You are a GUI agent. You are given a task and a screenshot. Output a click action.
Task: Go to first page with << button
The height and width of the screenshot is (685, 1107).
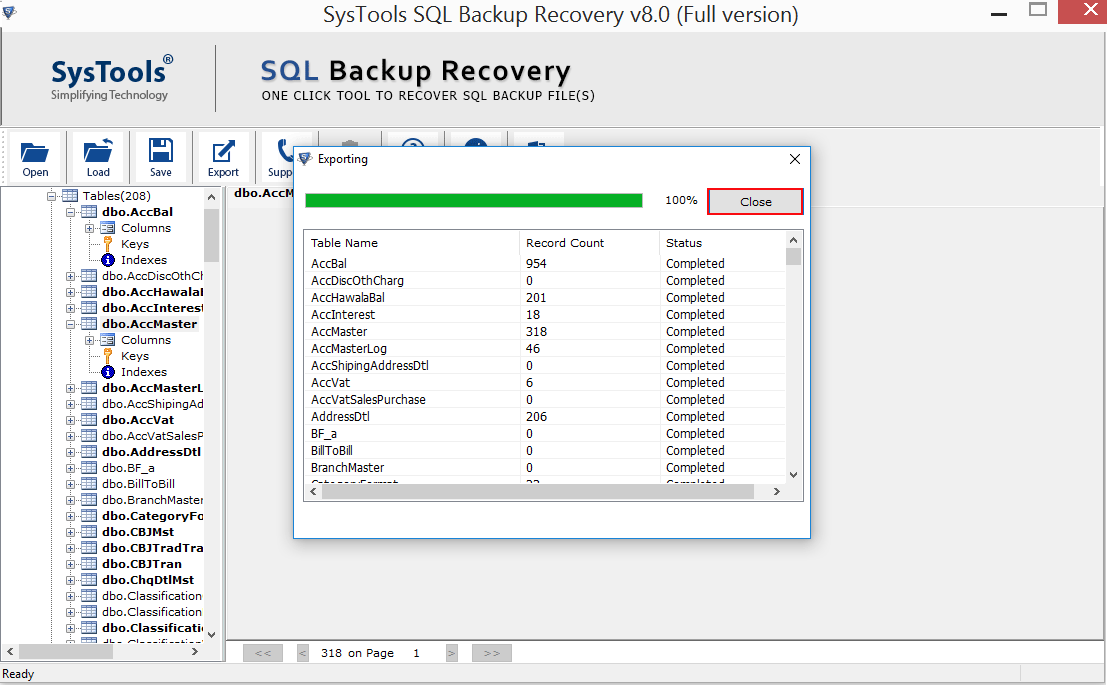(x=263, y=653)
